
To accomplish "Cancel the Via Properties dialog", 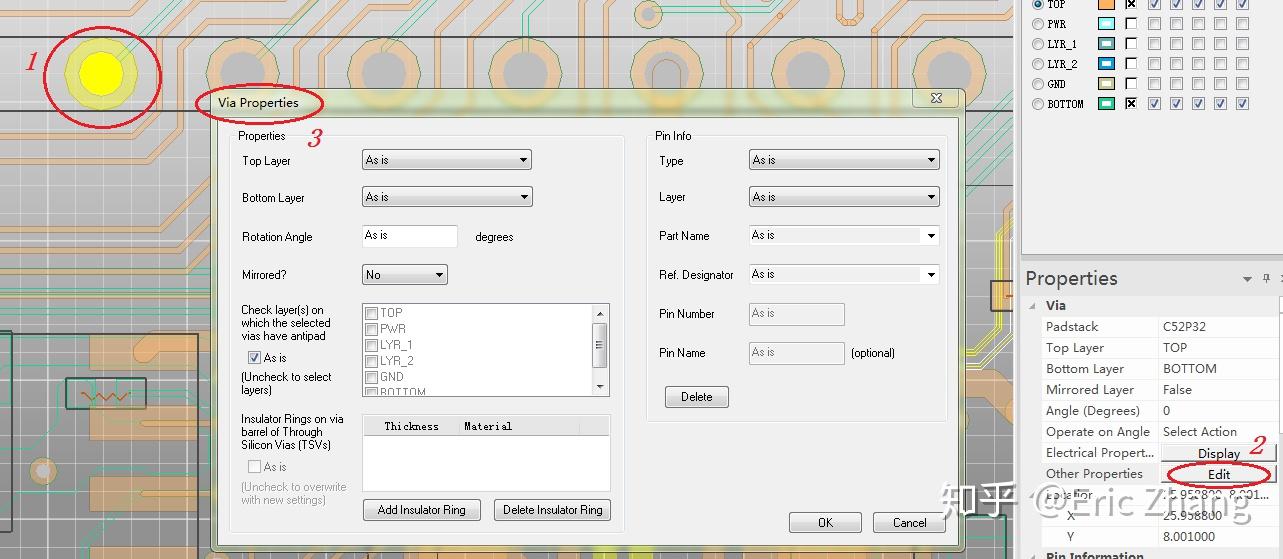I will click(x=909, y=522).
